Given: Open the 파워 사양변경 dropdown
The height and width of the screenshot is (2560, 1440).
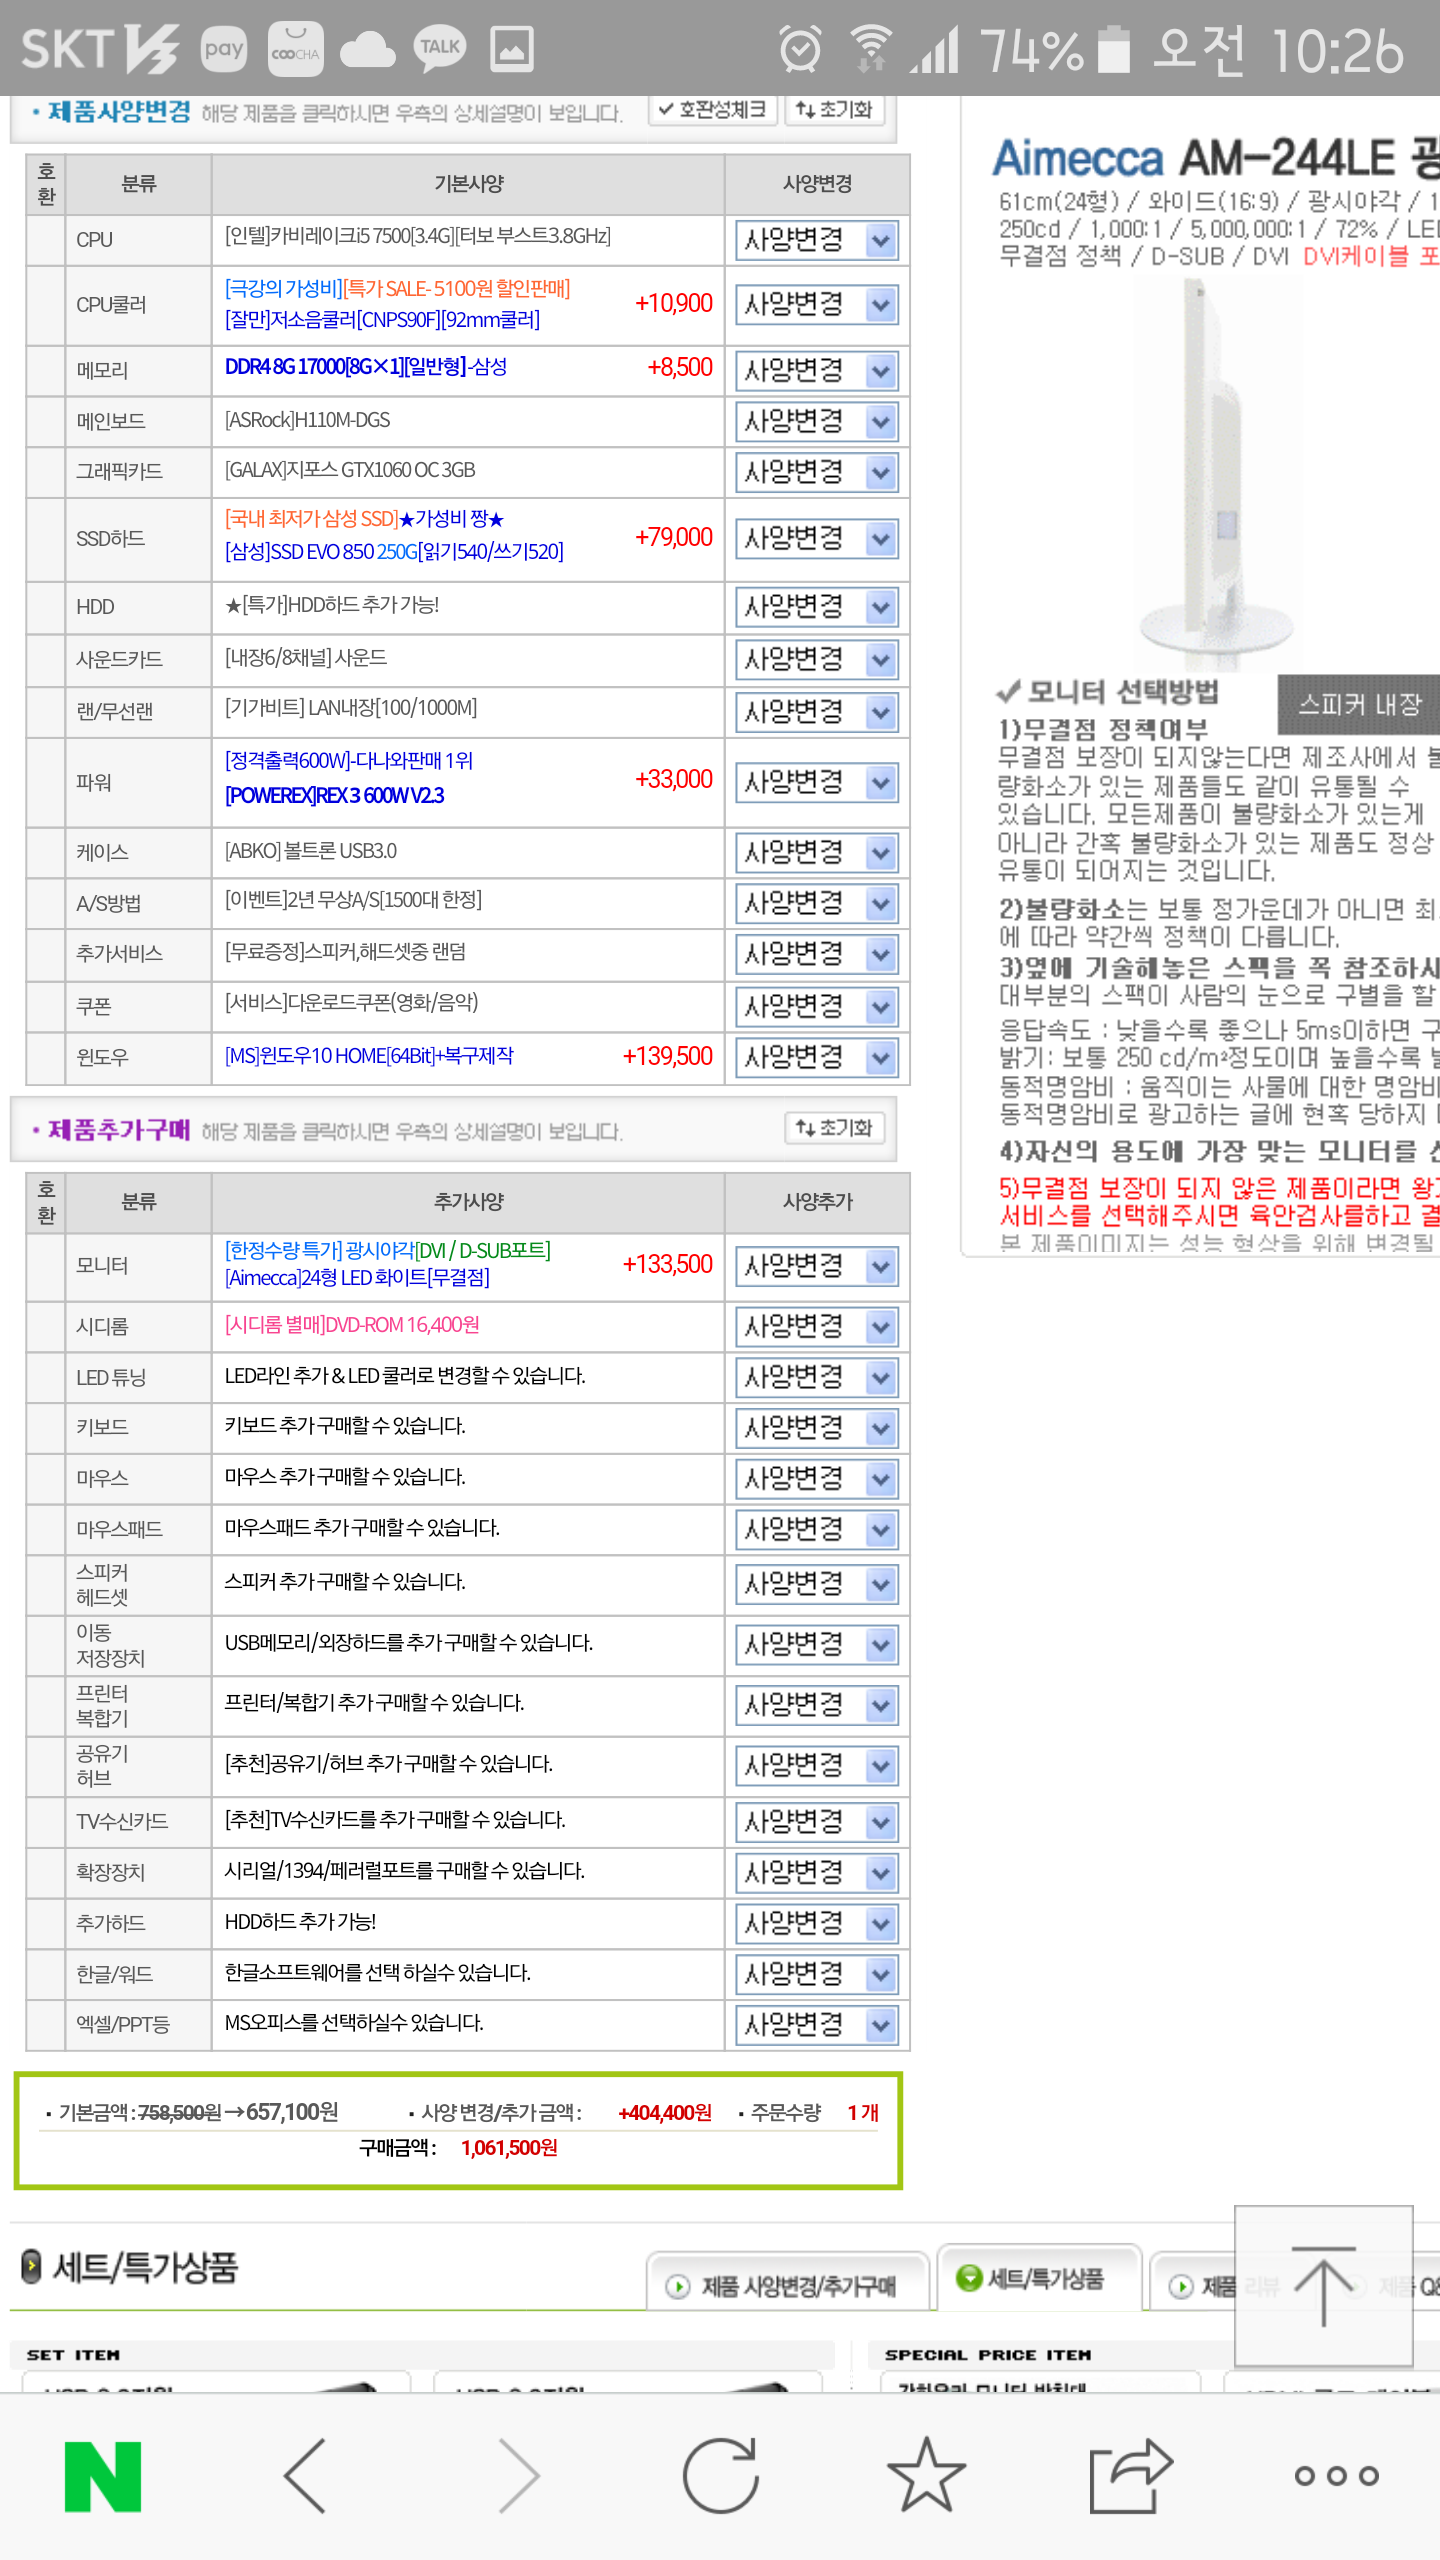Looking at the screenshot, I should (816, 782).
